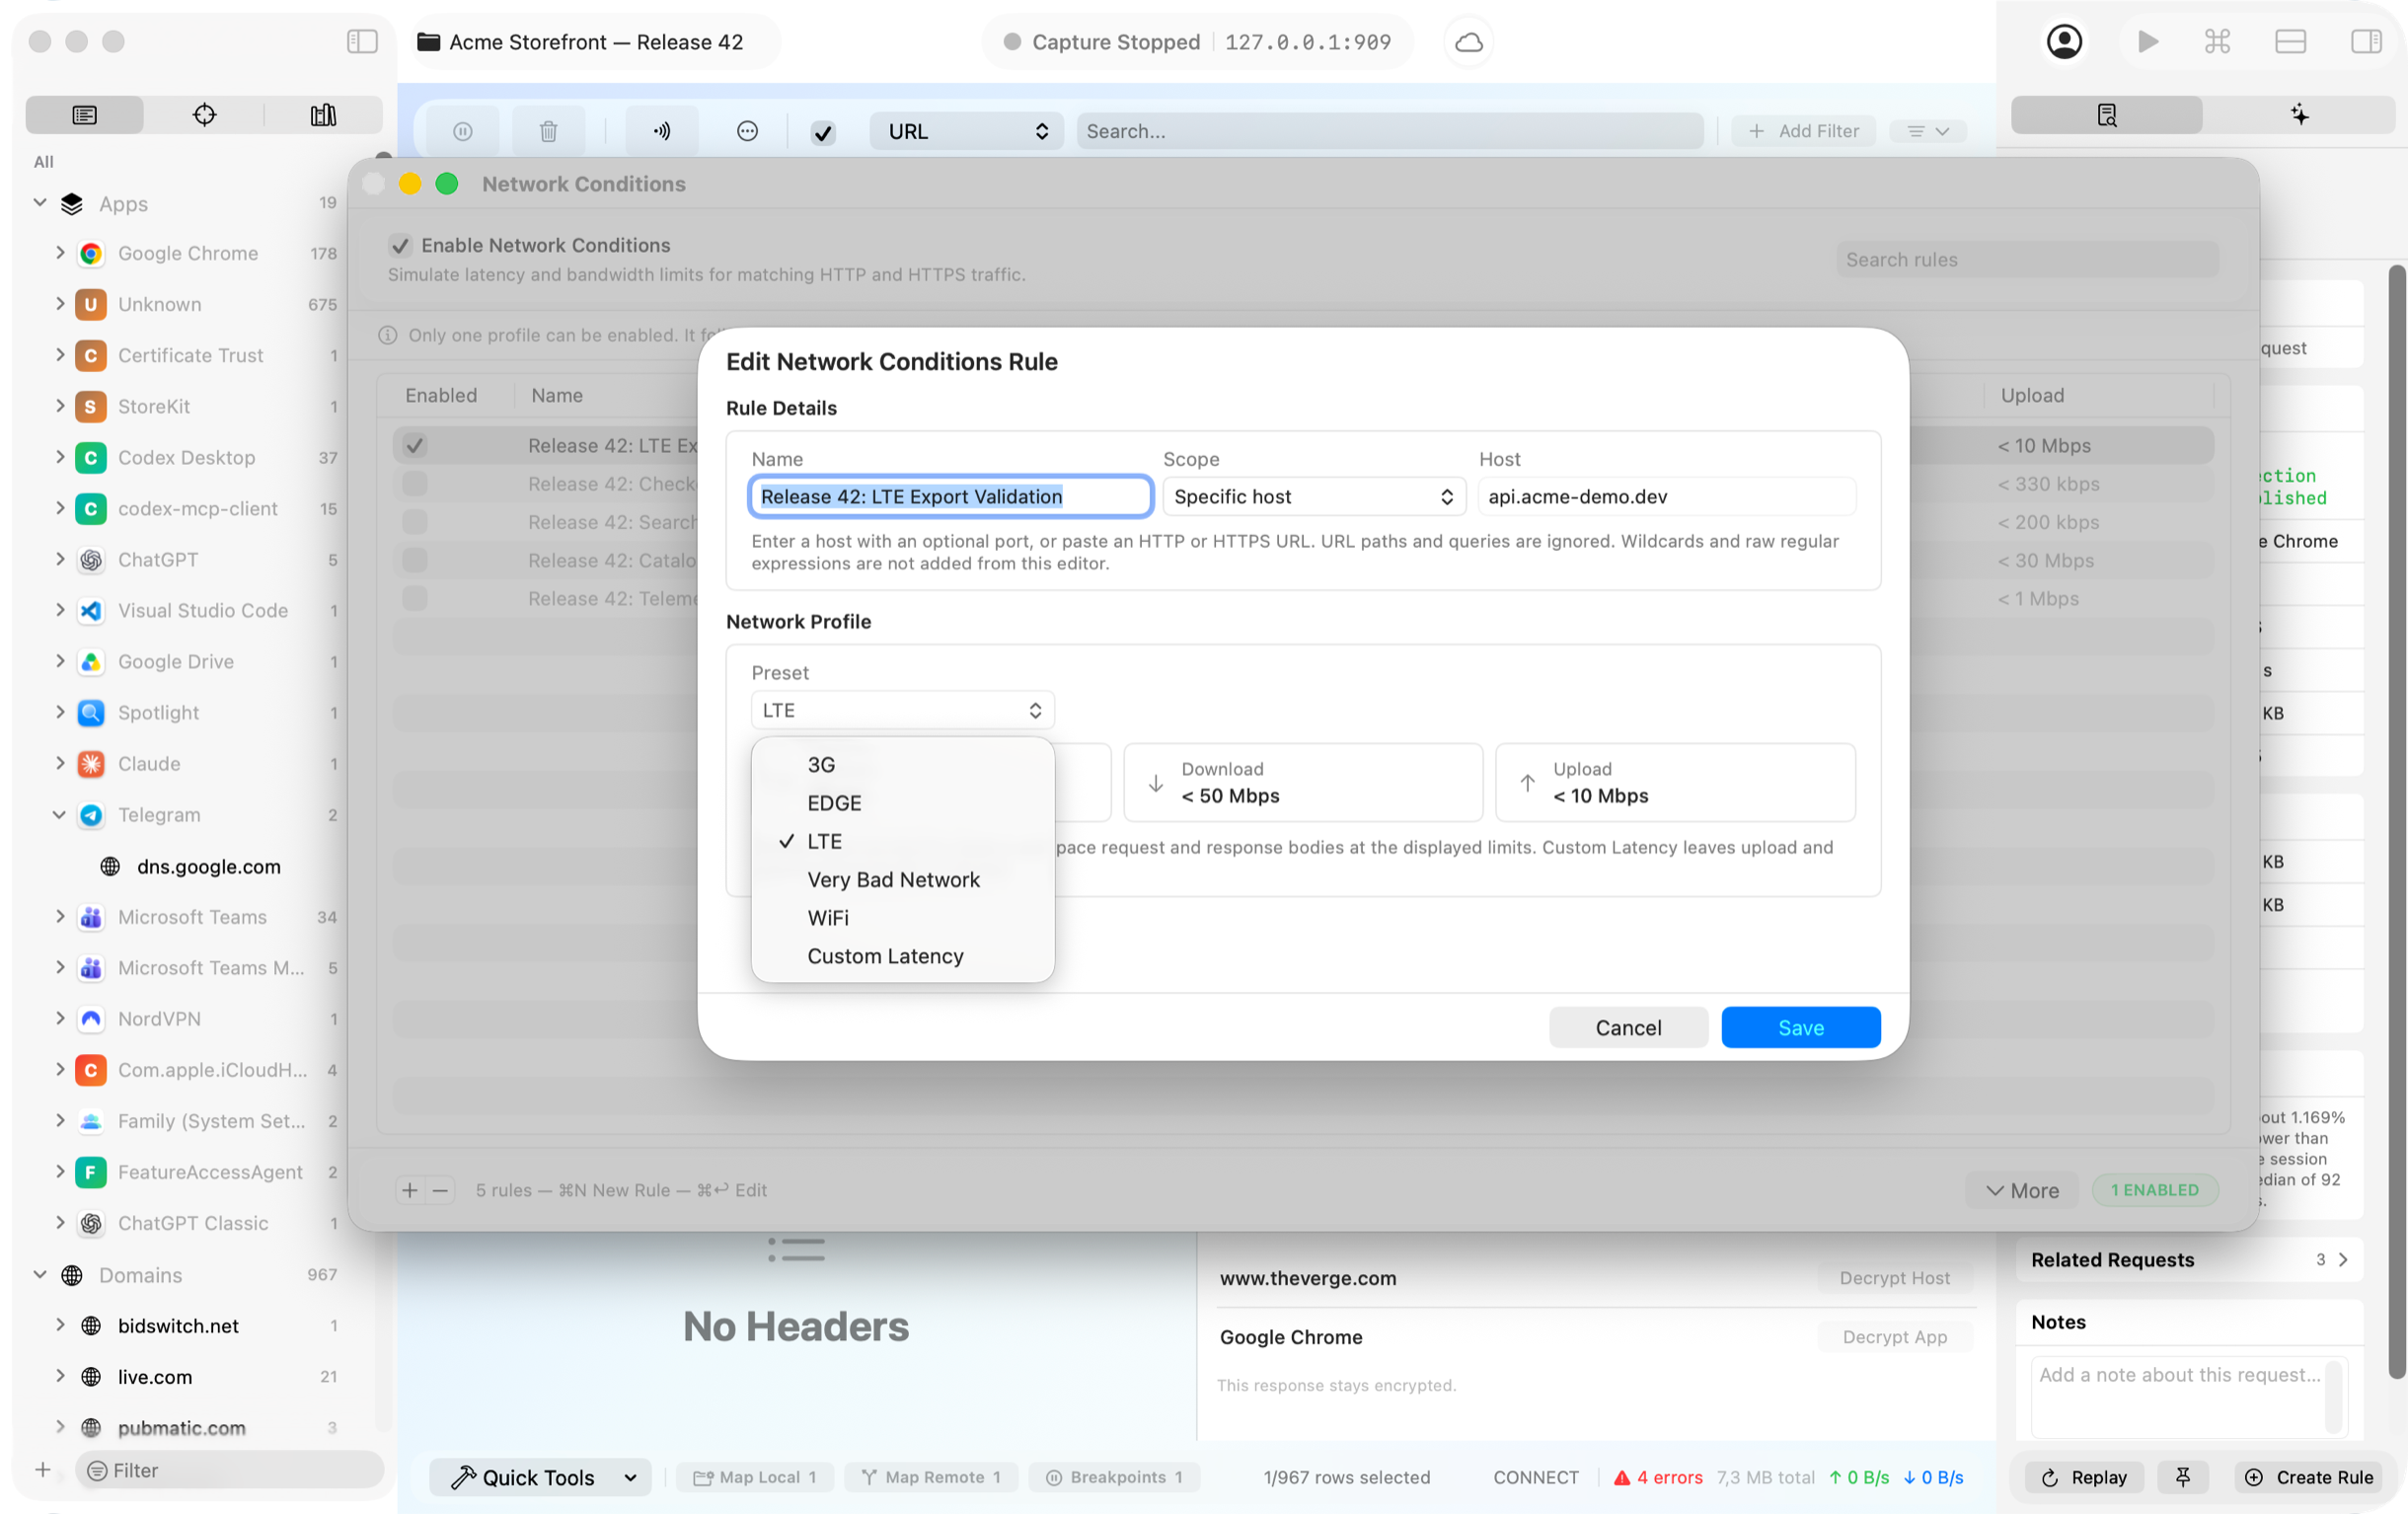The width and height of the screenshot is (2408, 1514).
Task: Toggle the left sidebar visibility icon
Action: [x=362, y=41]
